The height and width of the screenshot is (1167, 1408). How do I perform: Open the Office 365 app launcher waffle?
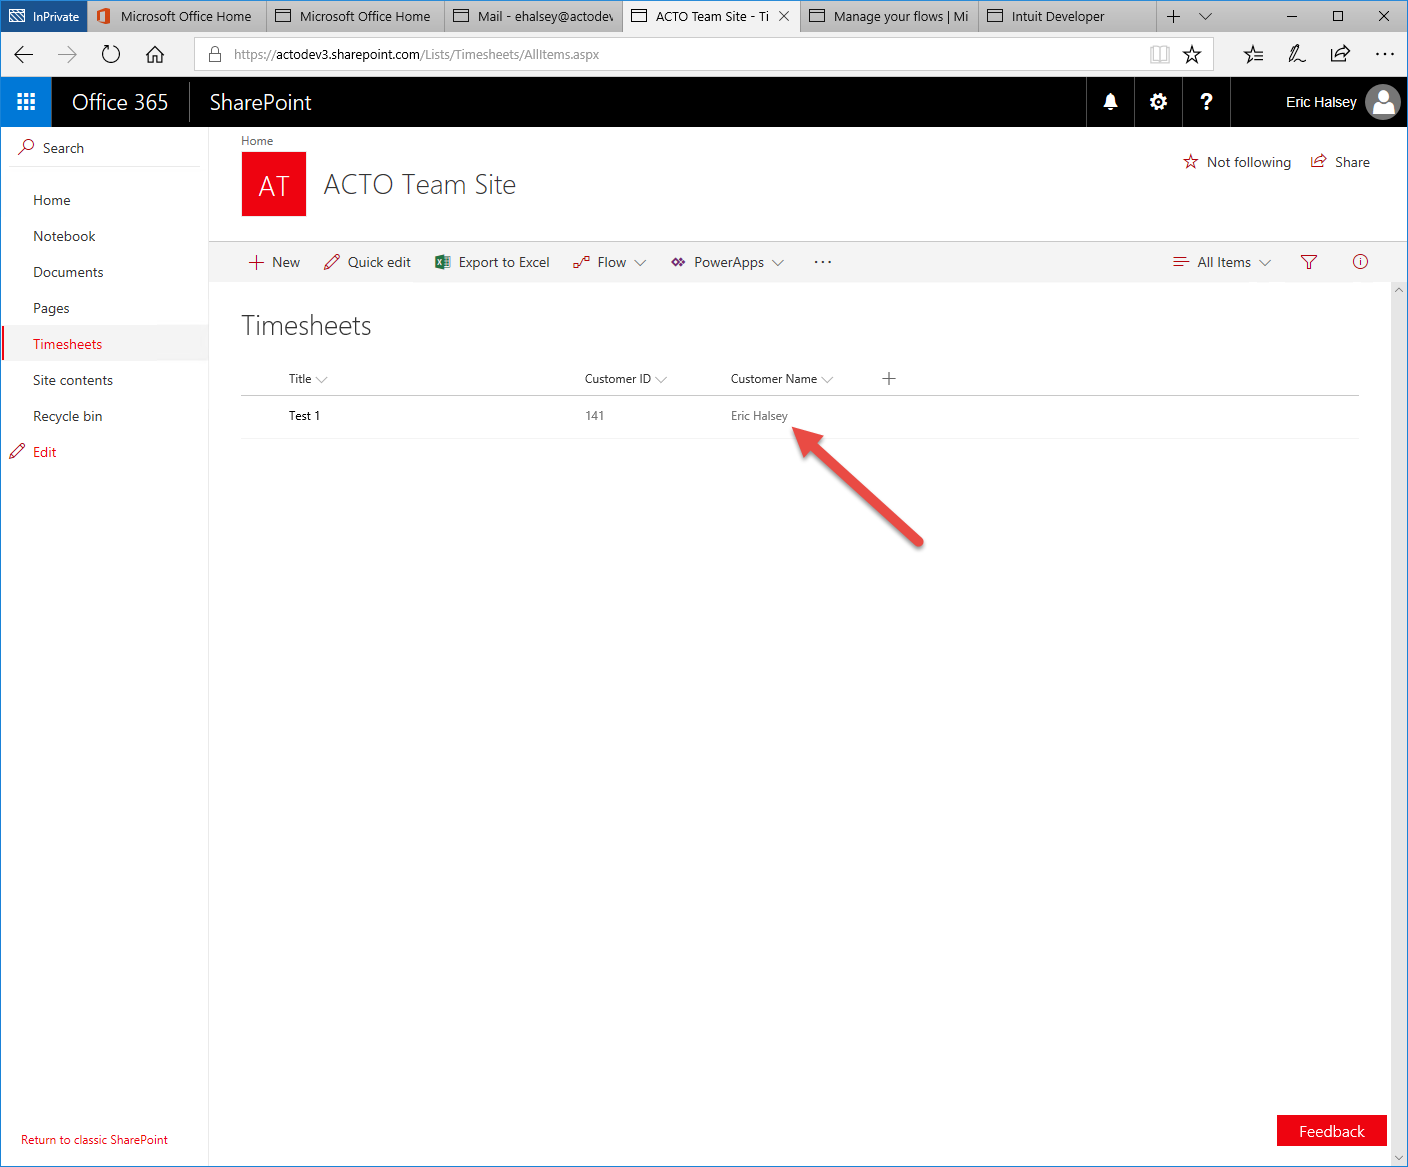(x=26, y=102)
